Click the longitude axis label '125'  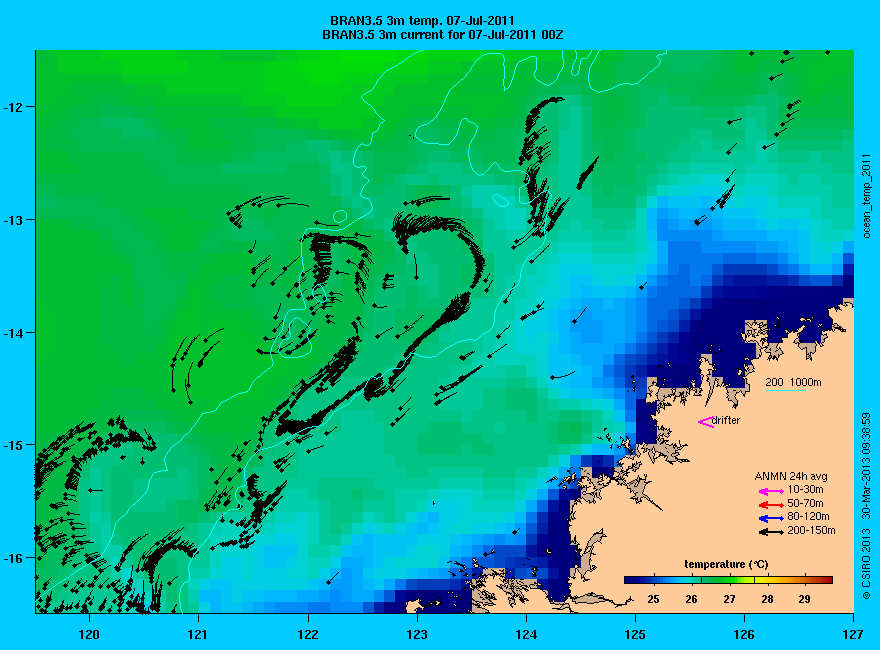[x=635, y=635]
